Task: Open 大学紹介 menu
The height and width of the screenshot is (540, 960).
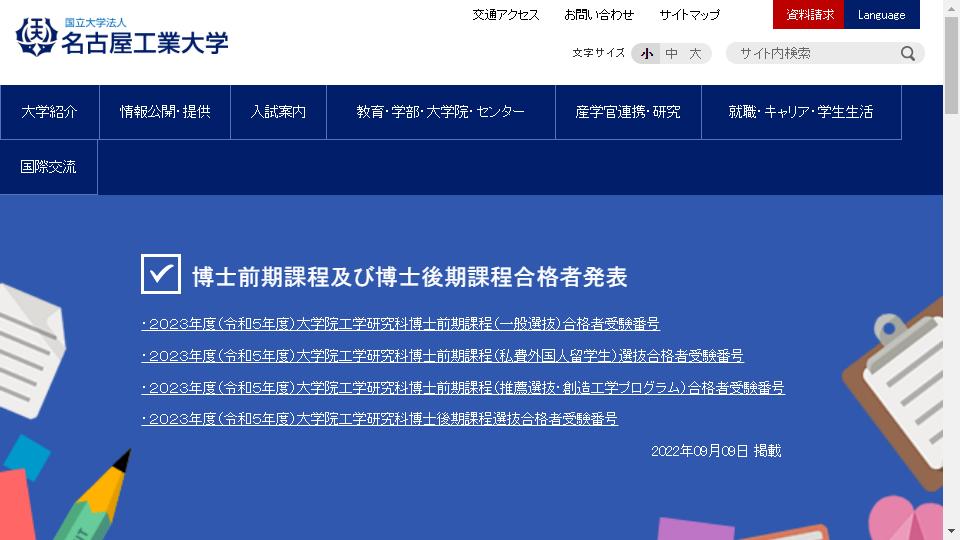Action: 50,112
